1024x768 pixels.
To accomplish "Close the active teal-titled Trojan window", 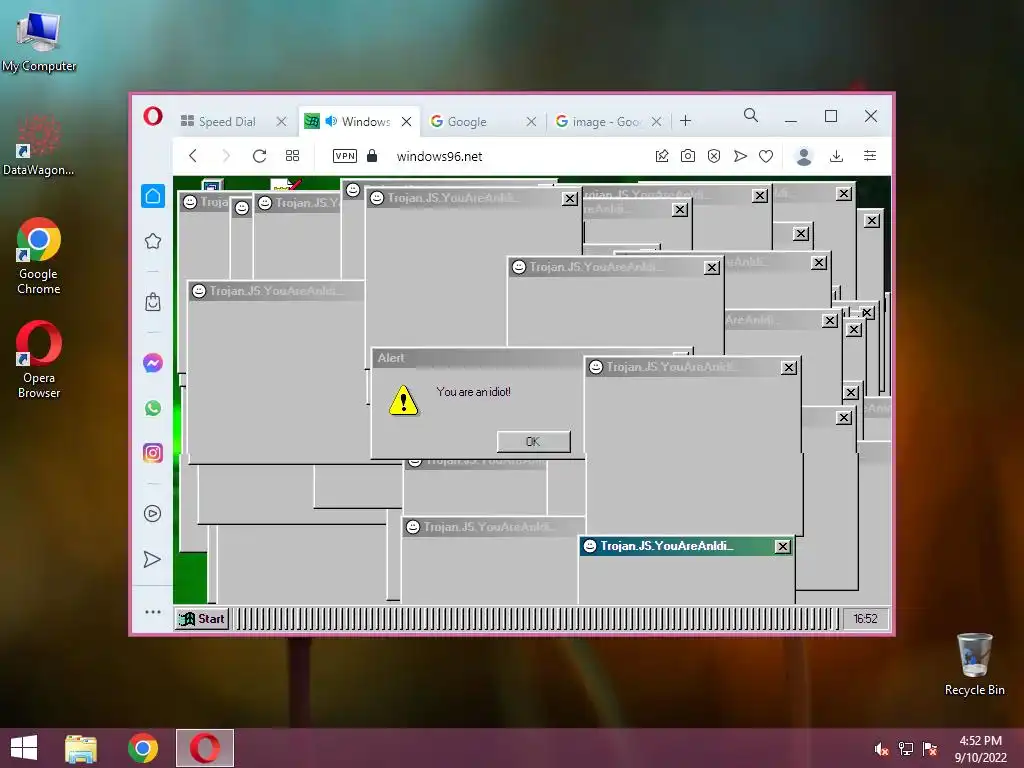I will coord(782,547).
